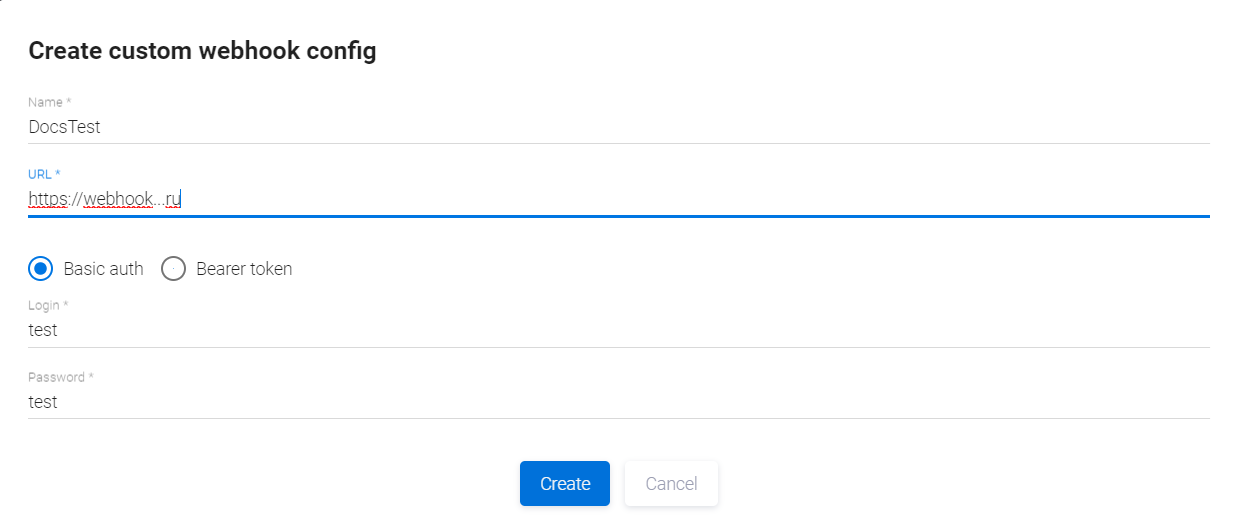Screen dimensions: 1234x522
Task: Cancel the webhook config dialog
Action: 671,484
